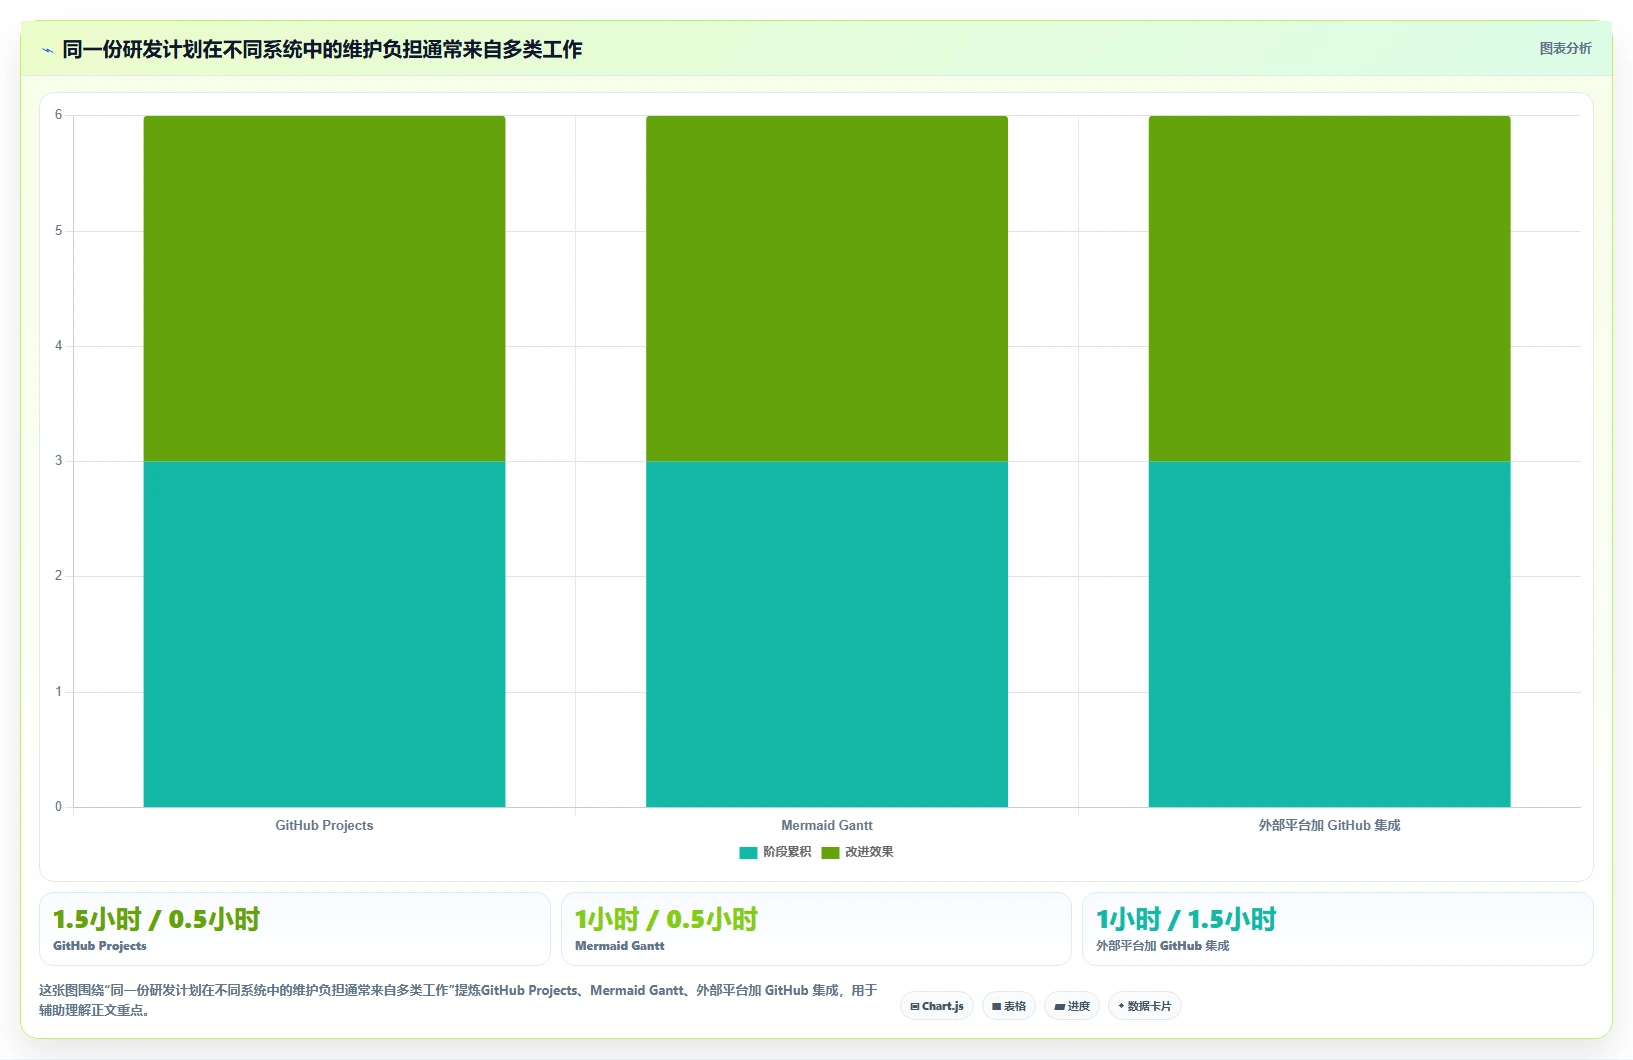Open the 1小时 / 1.5小时 stat card
1633x1060 pixels.
pos(1338,929)
